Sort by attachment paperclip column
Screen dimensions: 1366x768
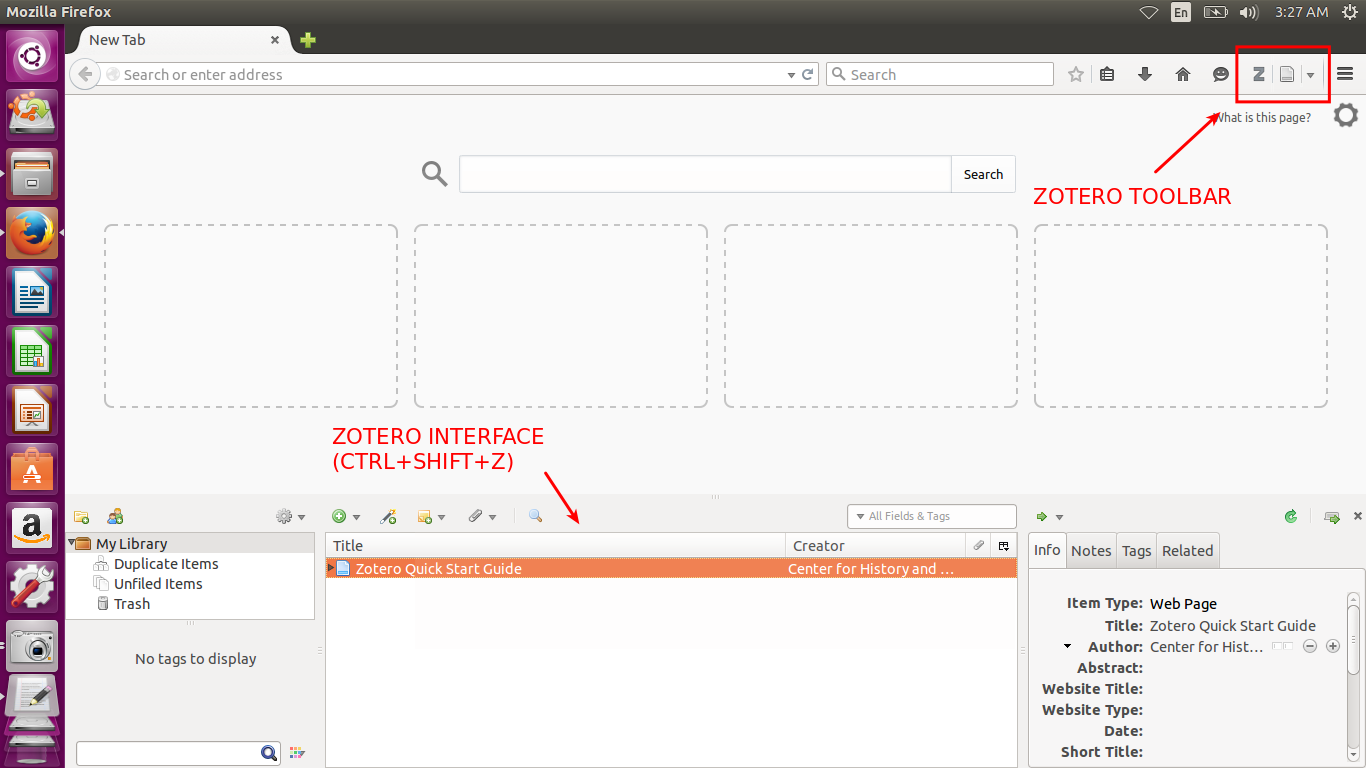click(979, 545)
